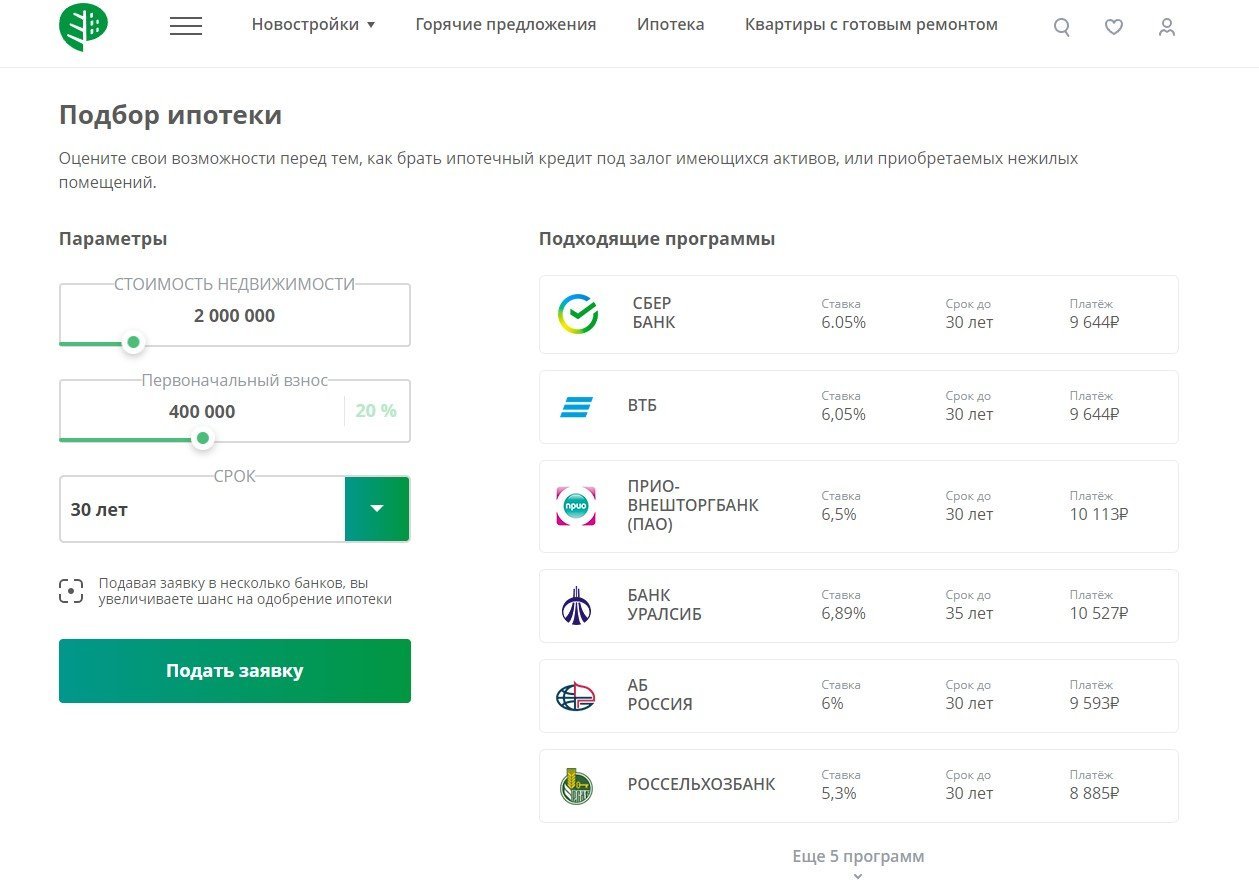Viewport: 1259px width, 896px height.
Task: Click the property cost slider handle
Action: click(133, 343)
